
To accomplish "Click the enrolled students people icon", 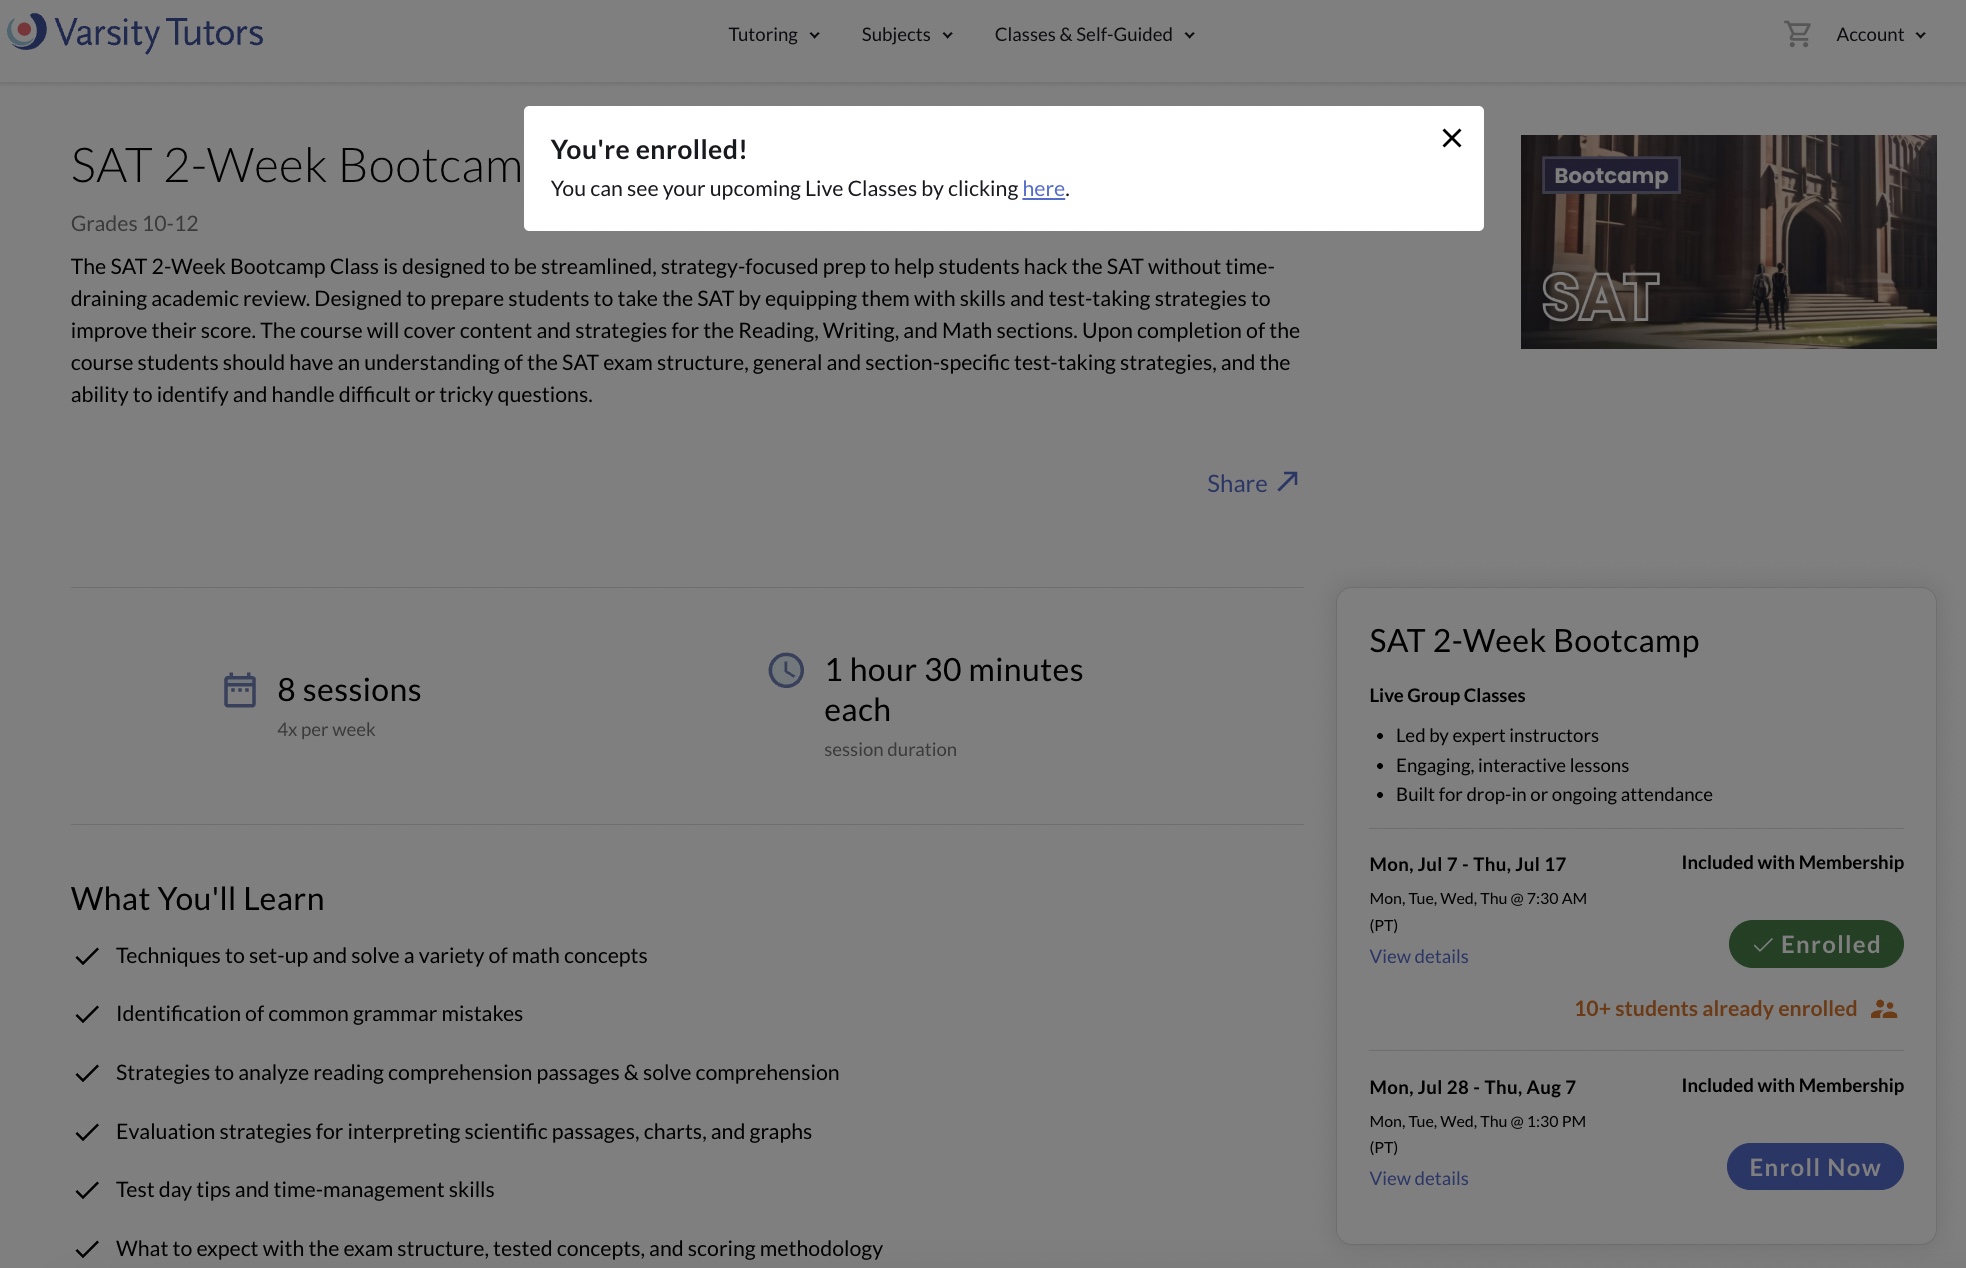I will 1883,1009.
